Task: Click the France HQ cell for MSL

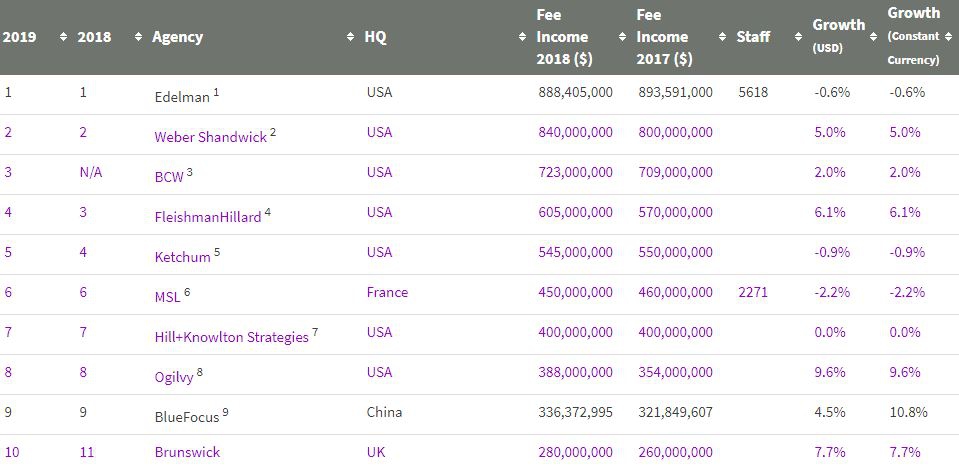Action: (x=387, y=292)
